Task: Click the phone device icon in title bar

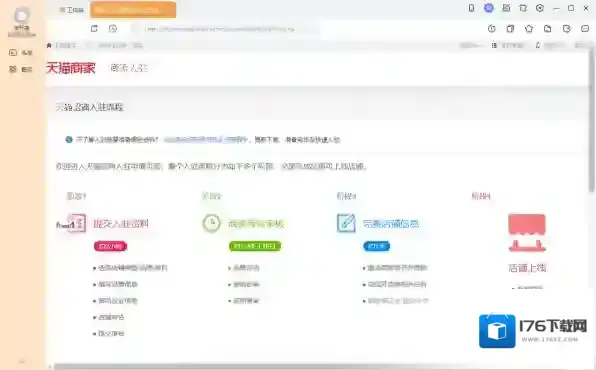Action: point(471,8)
